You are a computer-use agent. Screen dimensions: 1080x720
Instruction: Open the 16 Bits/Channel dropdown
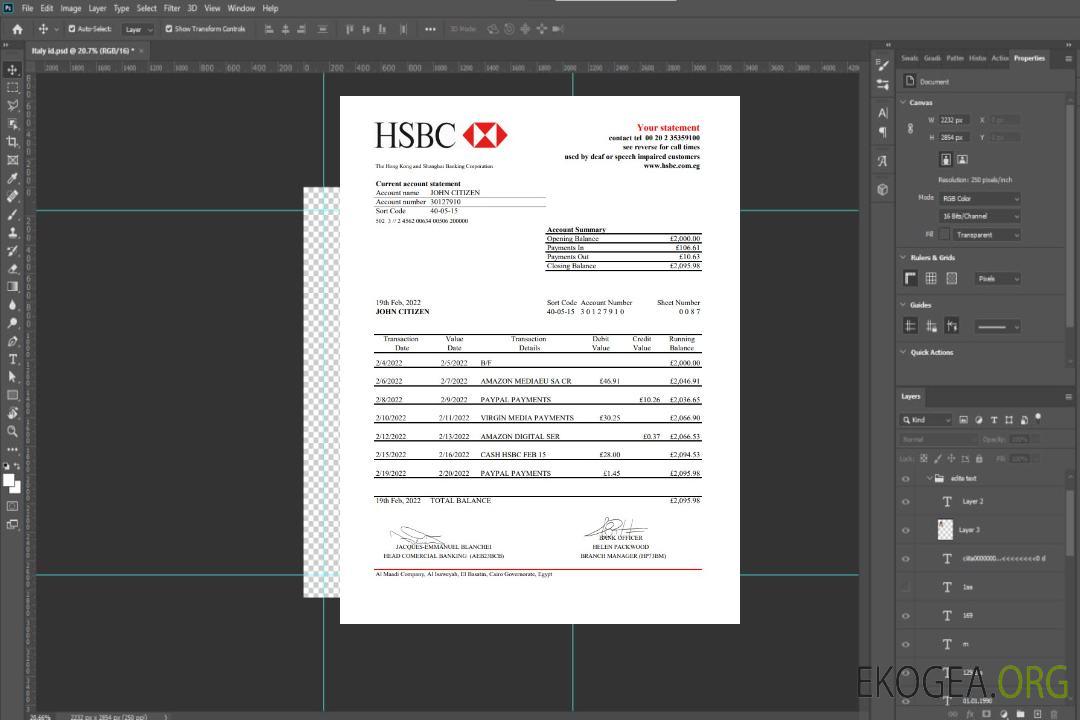click(x=980, y=216)
